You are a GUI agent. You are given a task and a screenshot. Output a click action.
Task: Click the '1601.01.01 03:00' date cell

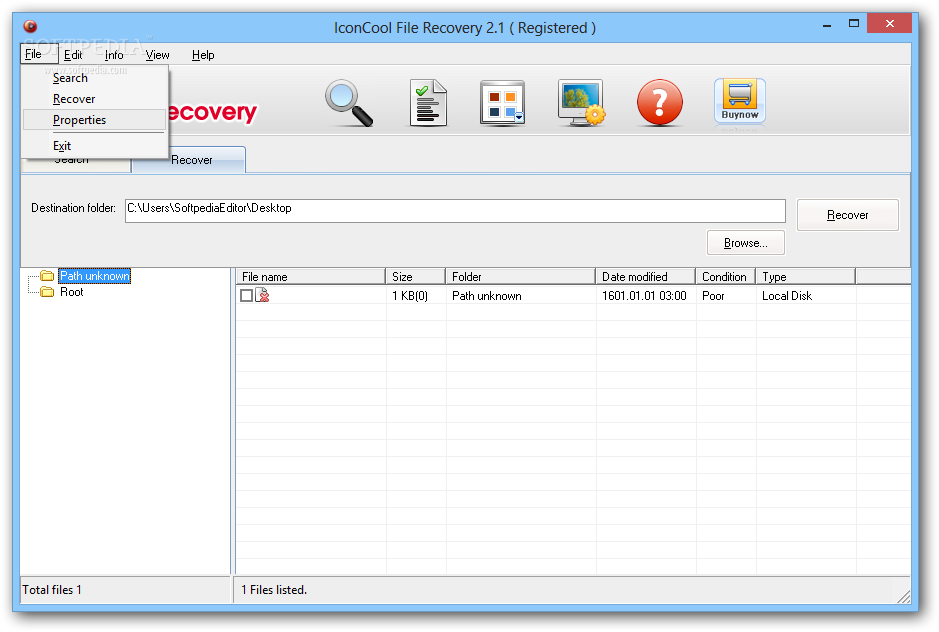point(644,296)
